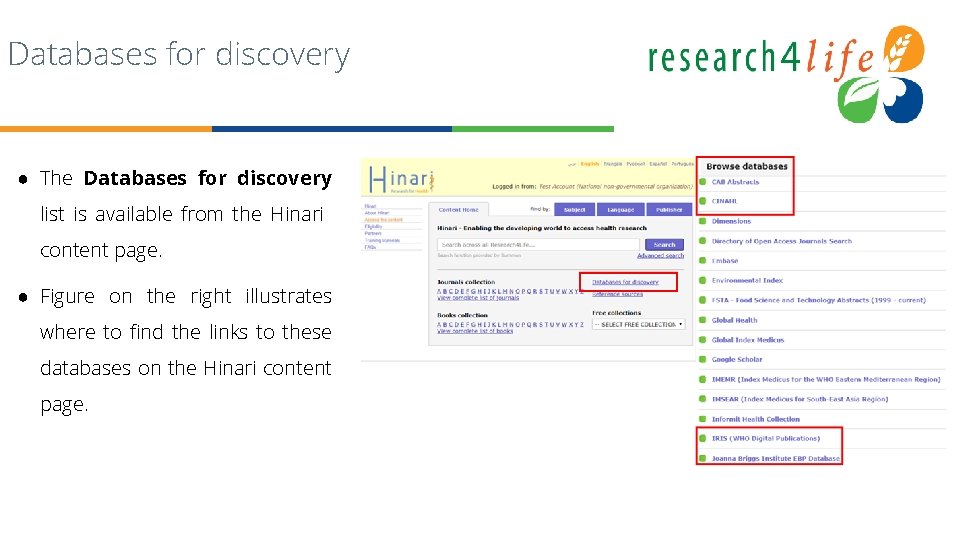This screenshot has width=960, height=540.
Task: Open IMSEAR South-East Asia Region link
Action: (x=800, y=399)
